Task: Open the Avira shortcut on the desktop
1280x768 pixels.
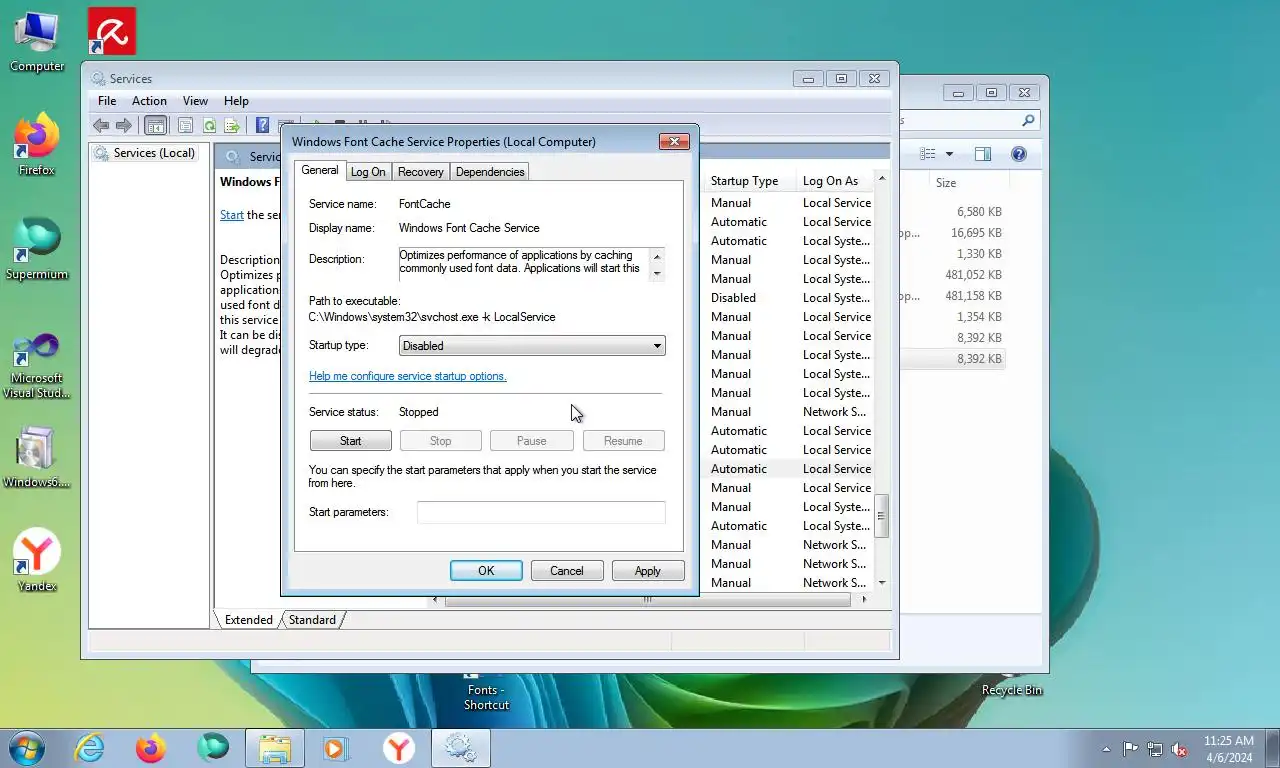Action: 112,32
